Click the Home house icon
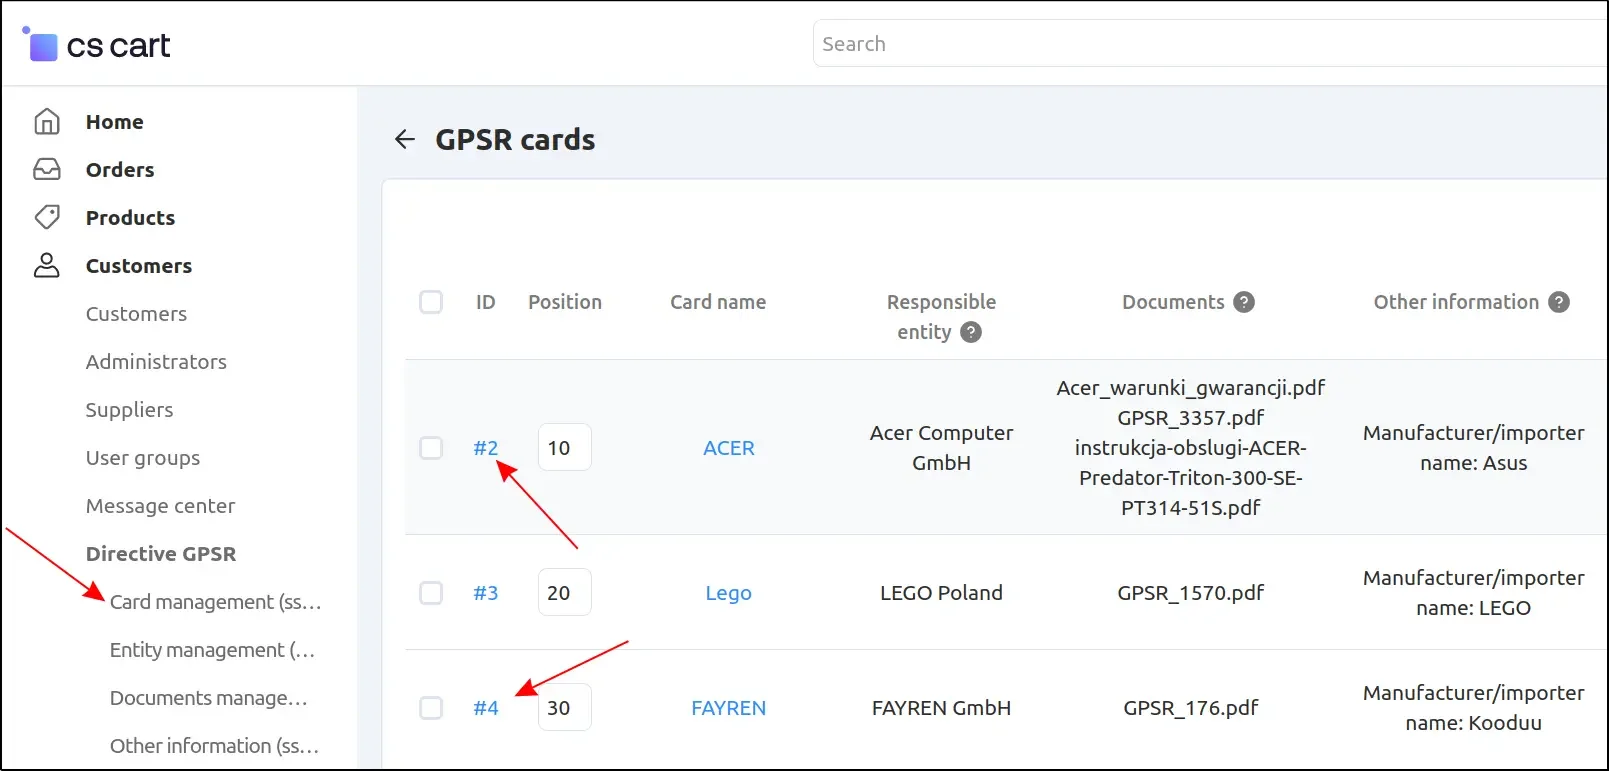Screen dimensions: 1609x771 click(x=47, y=122)
